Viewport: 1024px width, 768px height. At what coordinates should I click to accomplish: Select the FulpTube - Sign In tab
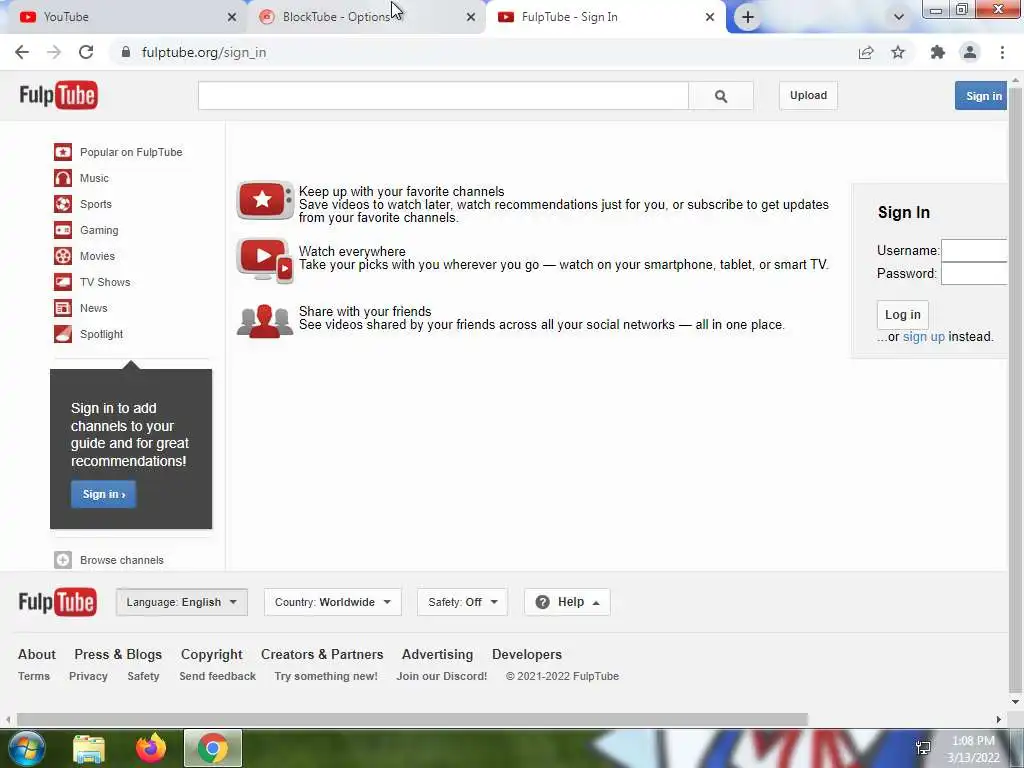click(x=604, y=17)
